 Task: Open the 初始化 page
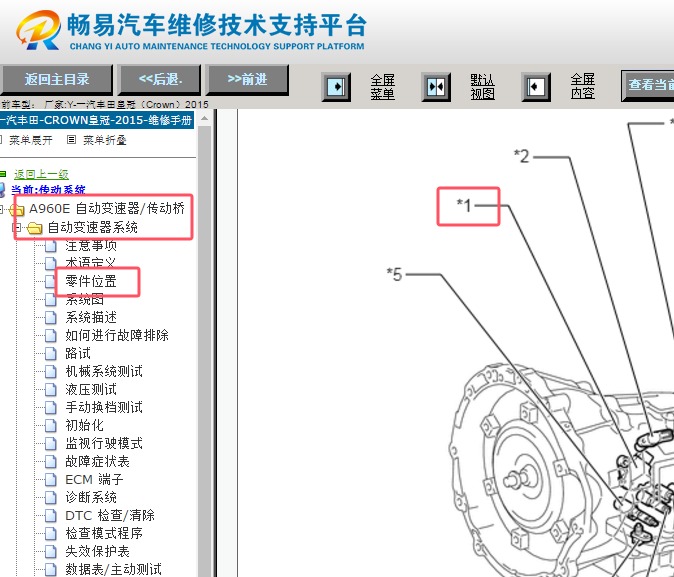point(84,425)
